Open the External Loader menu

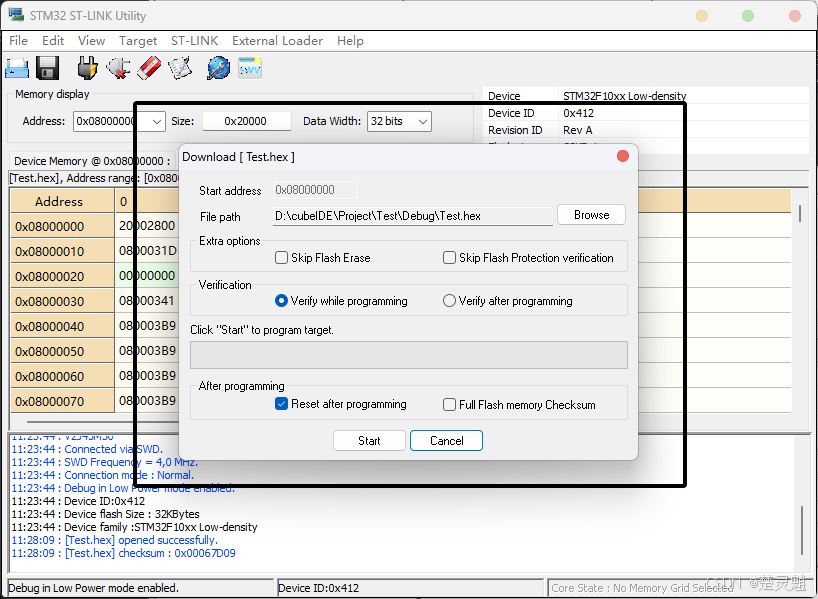tap(278, 41)
